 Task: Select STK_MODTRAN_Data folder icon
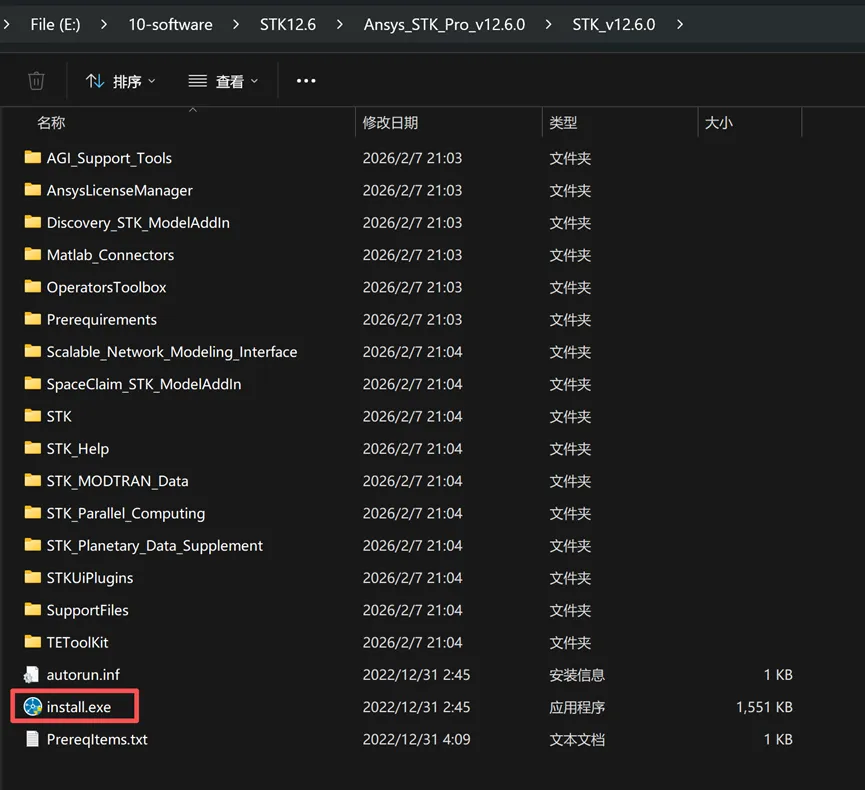33,481
